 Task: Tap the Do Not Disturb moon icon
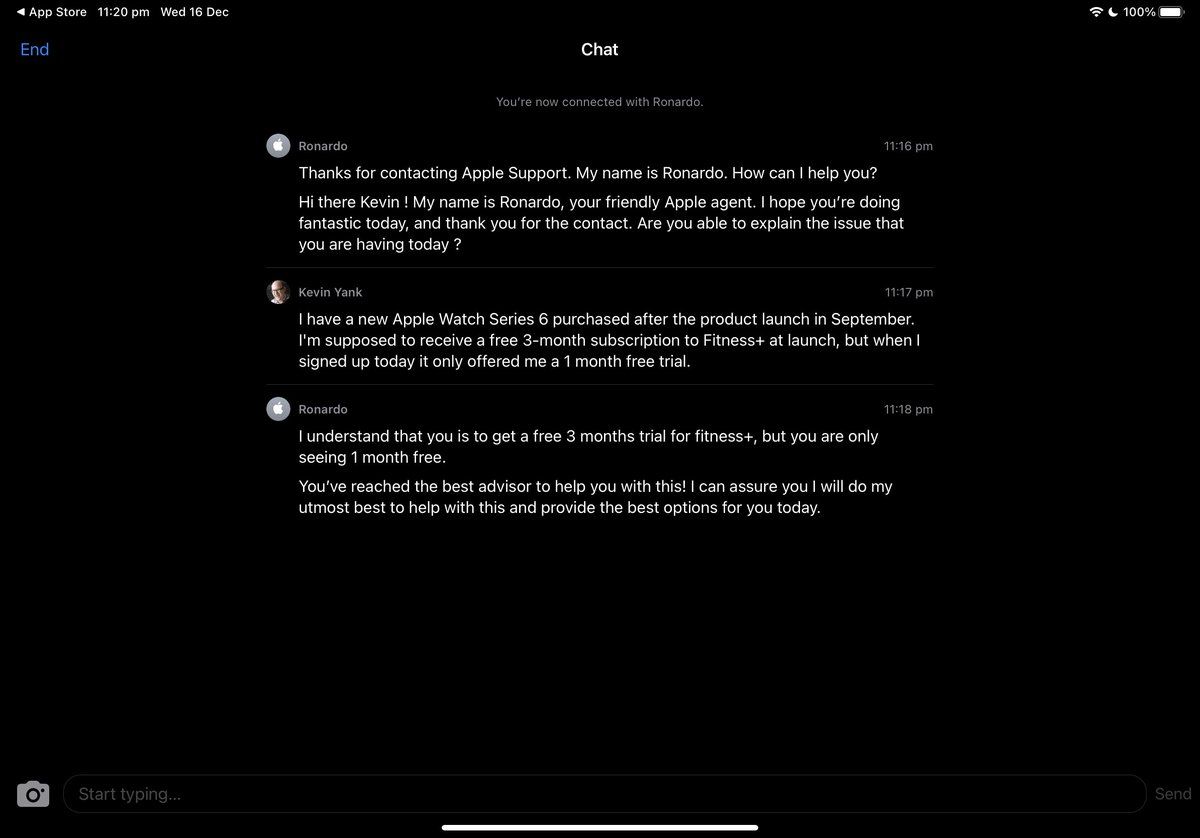point(1112,12)
